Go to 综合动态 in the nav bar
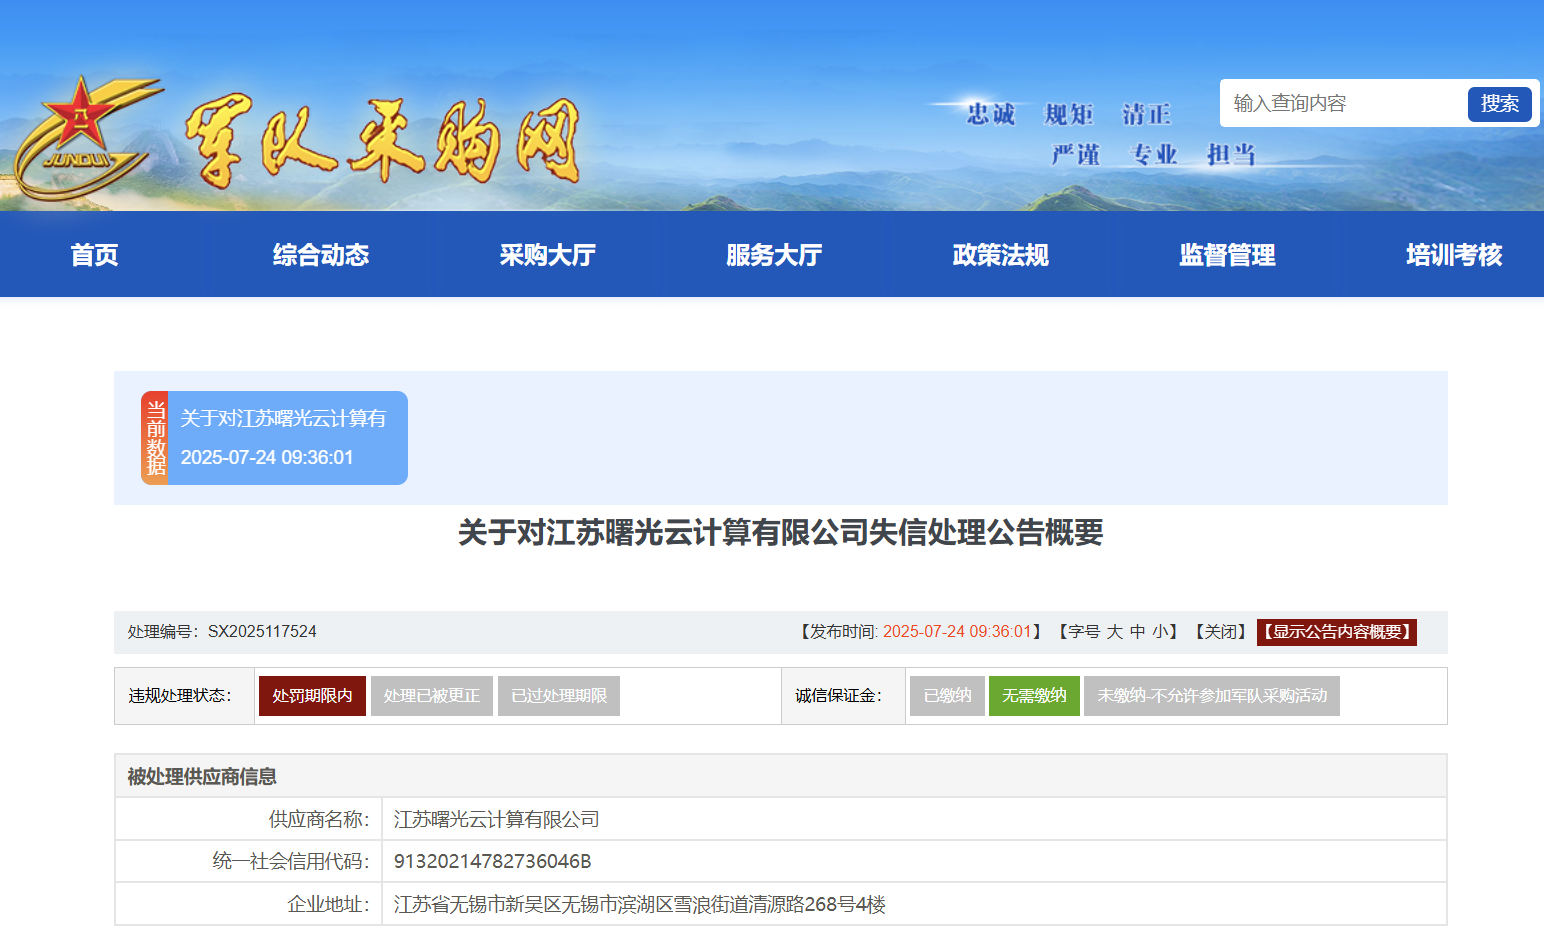 (x=321, y=255)
